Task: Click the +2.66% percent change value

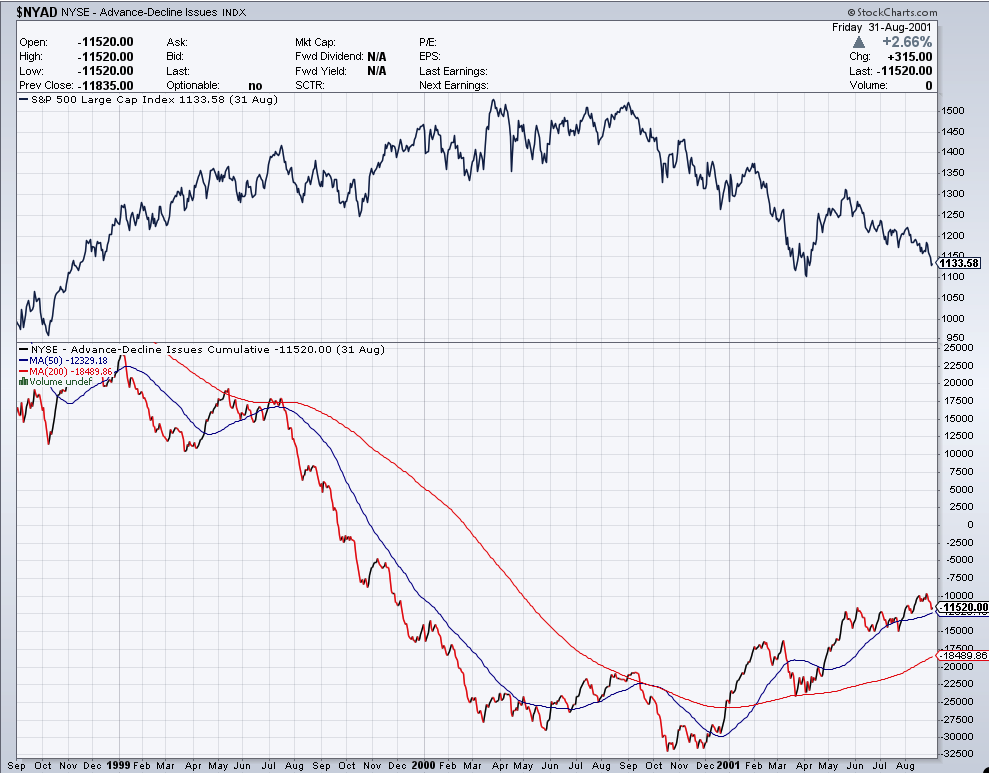Action: (x=906, y=43)
